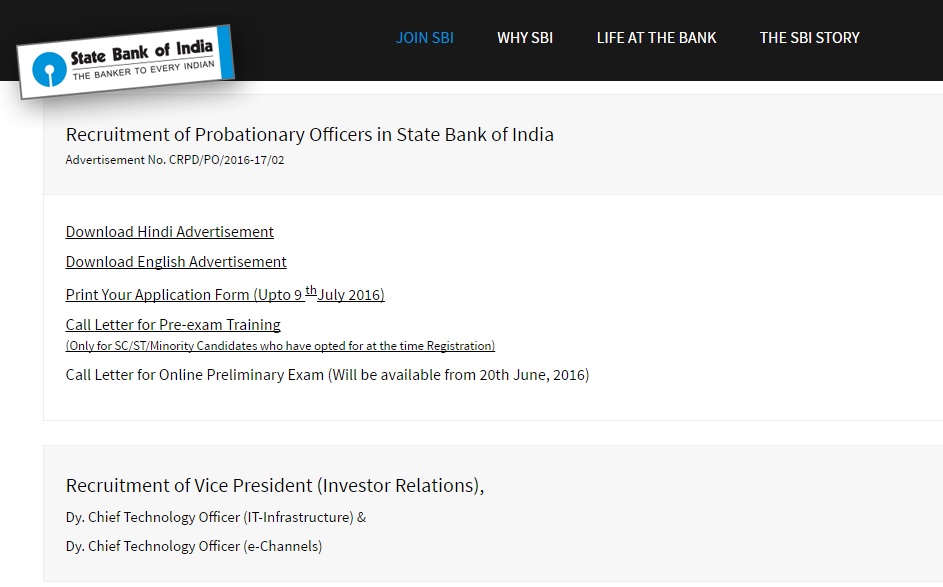Open Call Letter for Pre-exam Training
Viewport: 943px width, 587px height.
[173, 325]
